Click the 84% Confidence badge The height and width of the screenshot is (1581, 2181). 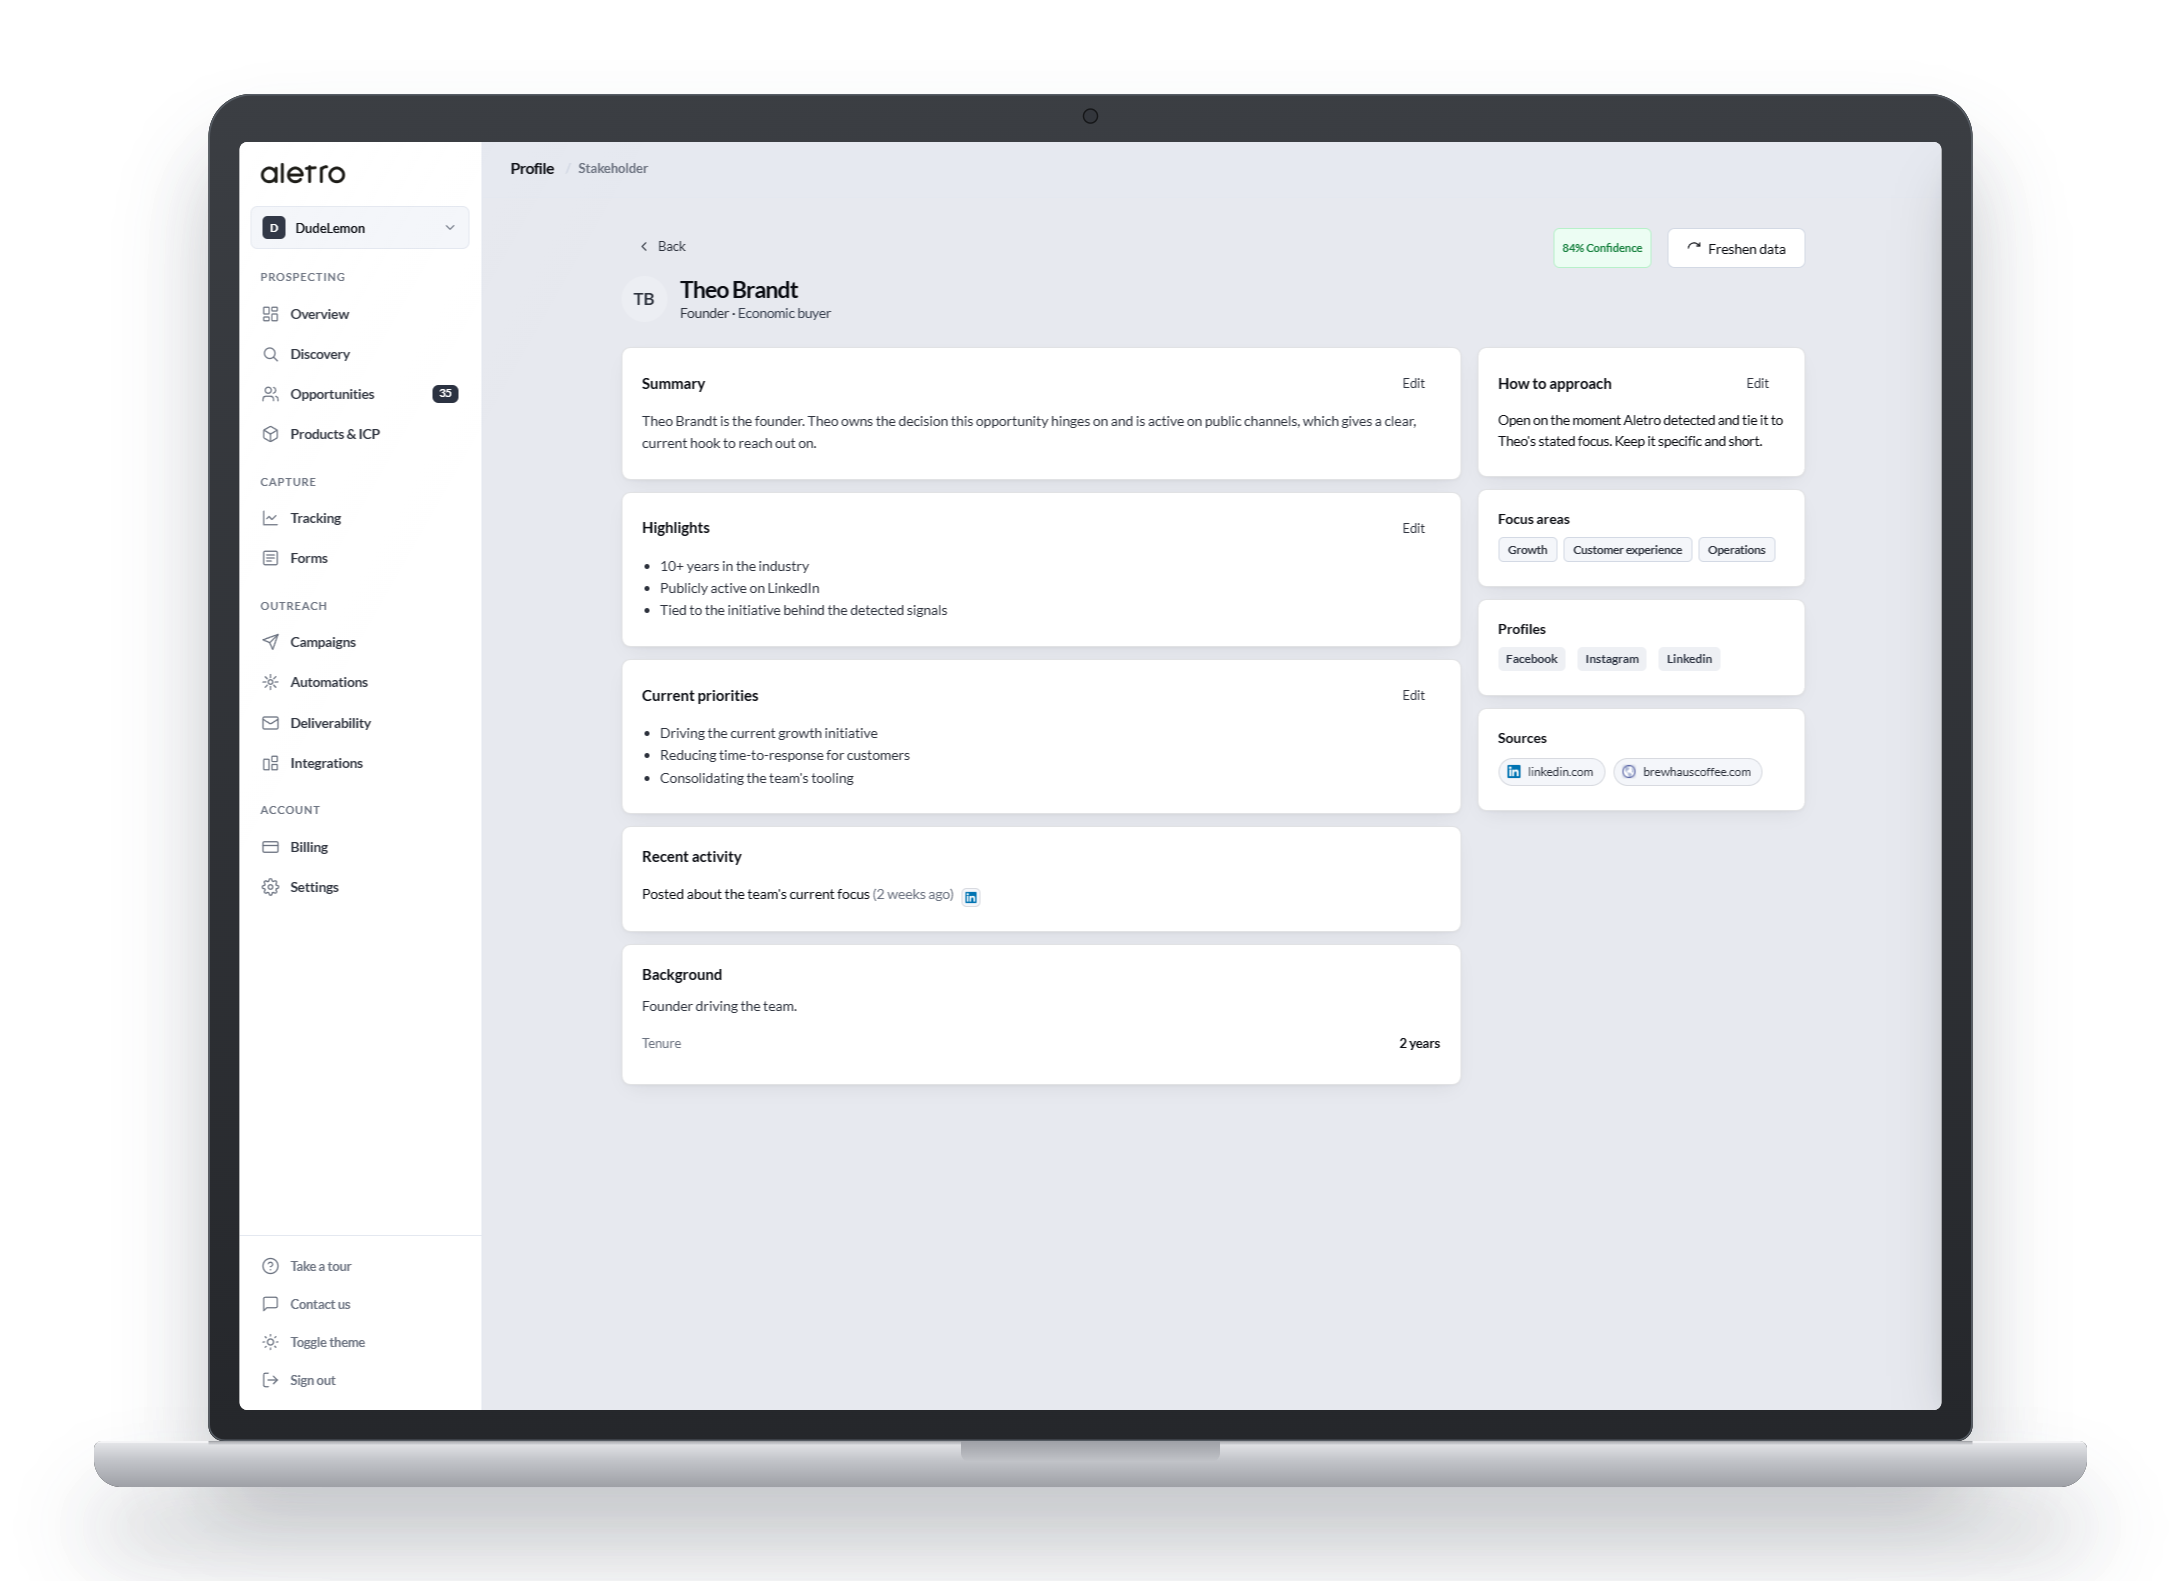tap(1602, 248)
